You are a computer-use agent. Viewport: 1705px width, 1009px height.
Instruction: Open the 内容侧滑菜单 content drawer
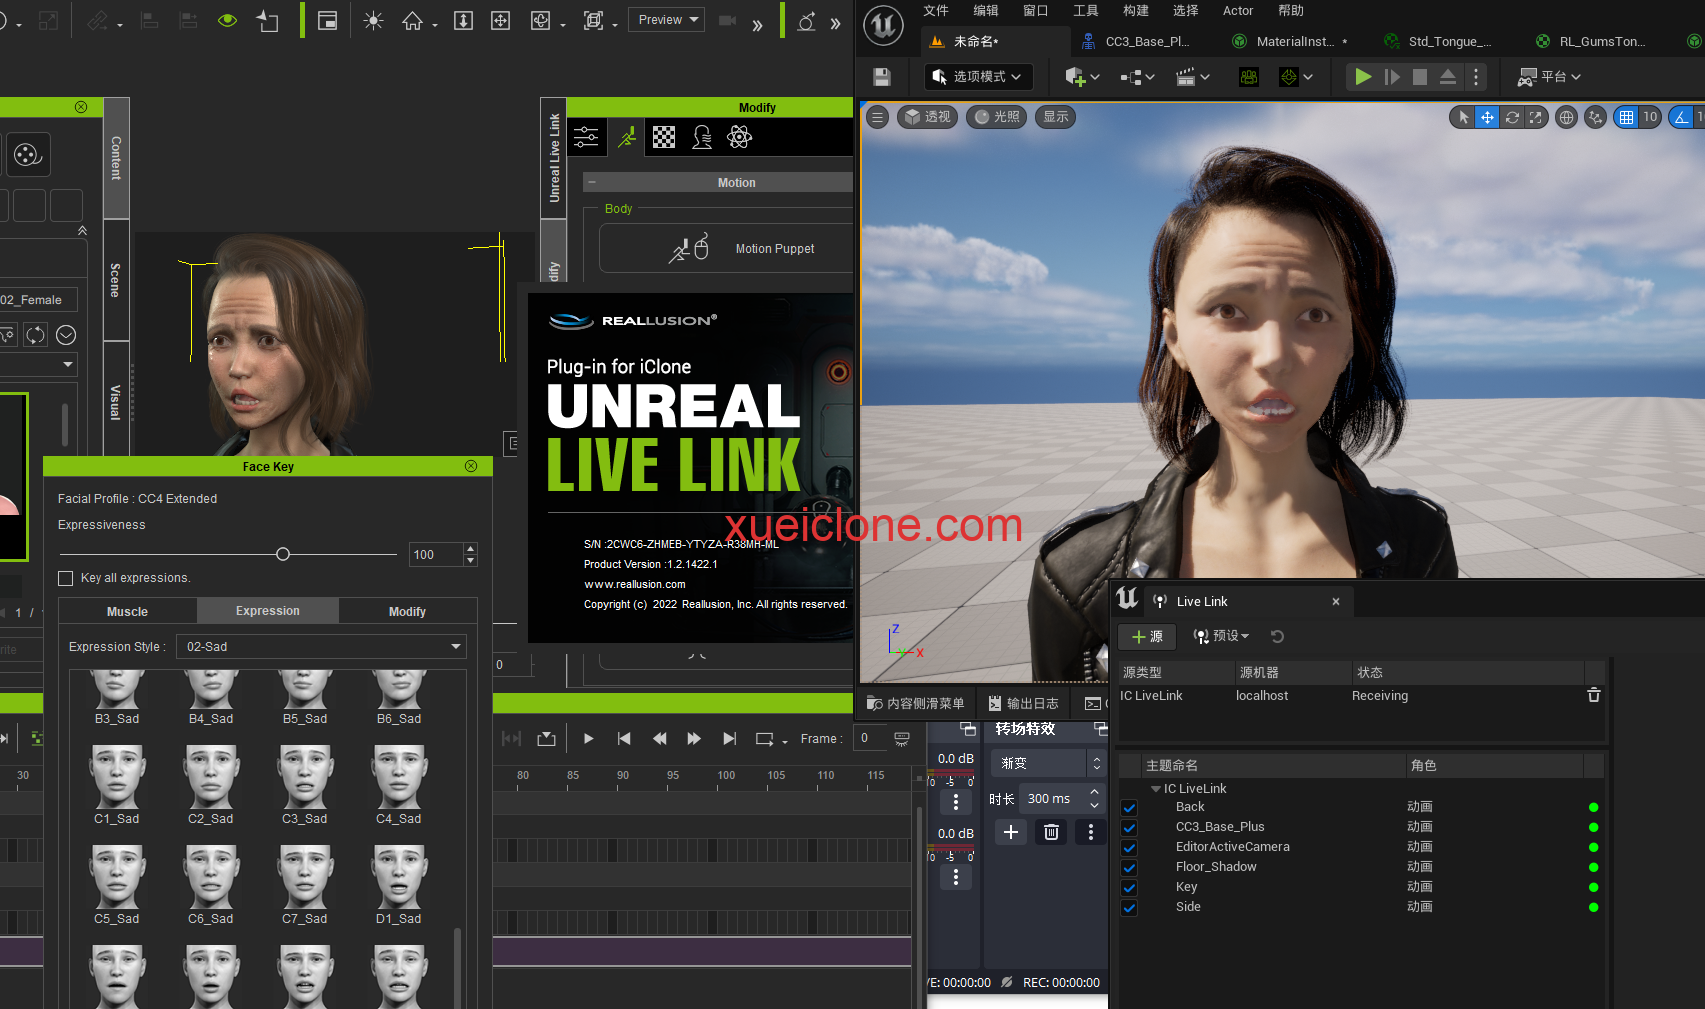pyautogui.click(x=915, y=703)
